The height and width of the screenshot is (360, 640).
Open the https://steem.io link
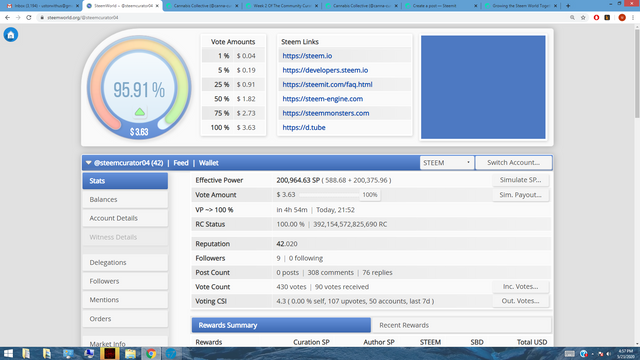tap(307, 56)
